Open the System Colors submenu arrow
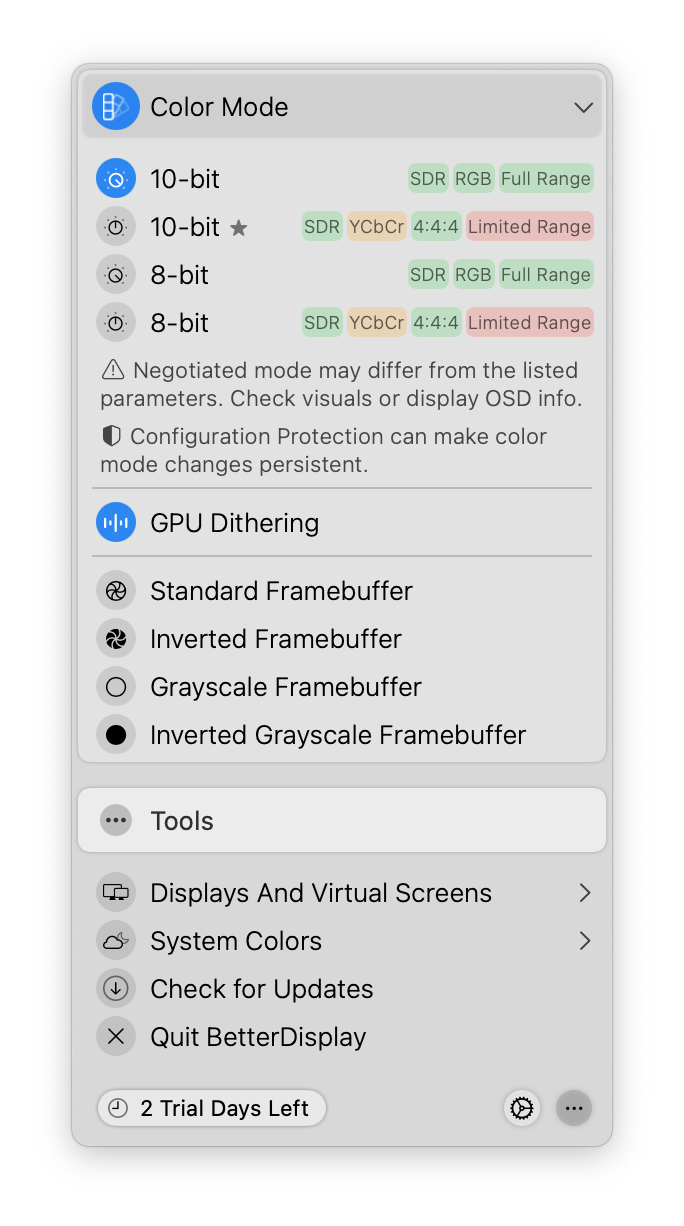The height and width of the screenshot is (1226, 684). 585,941
